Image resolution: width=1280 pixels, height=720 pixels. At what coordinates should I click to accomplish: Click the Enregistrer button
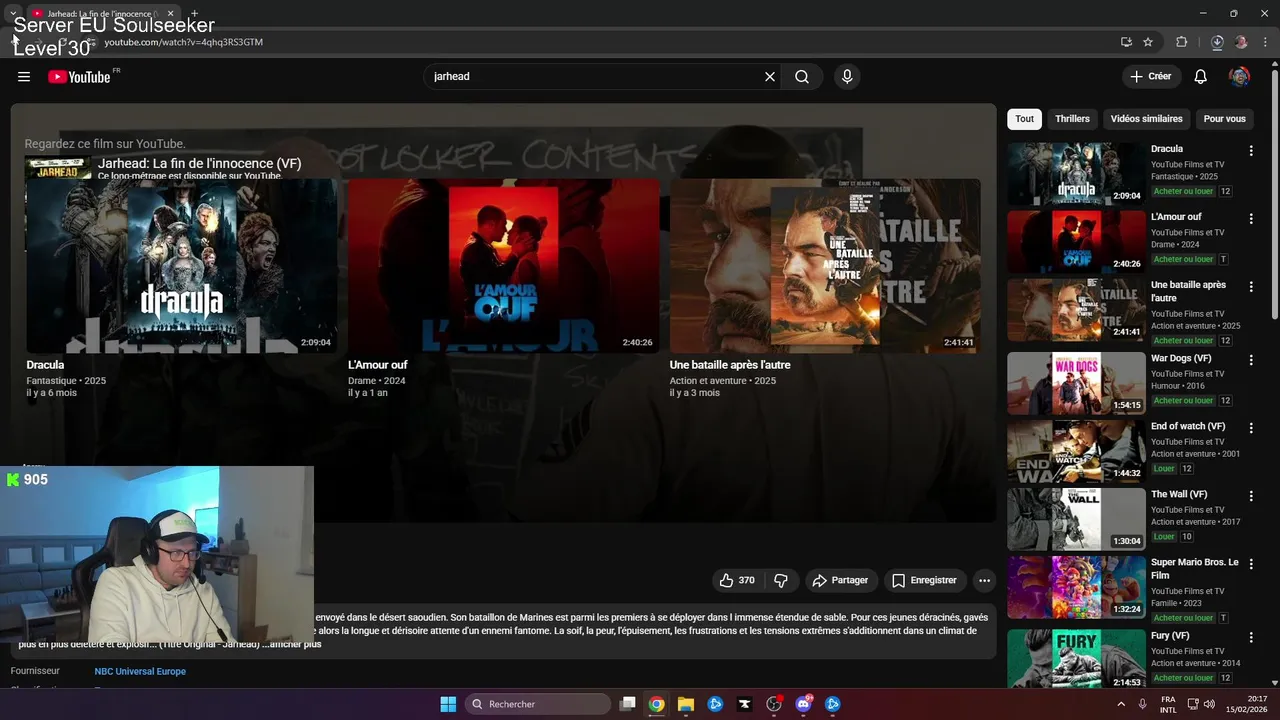pyautogui.click(x=924, y=580)
